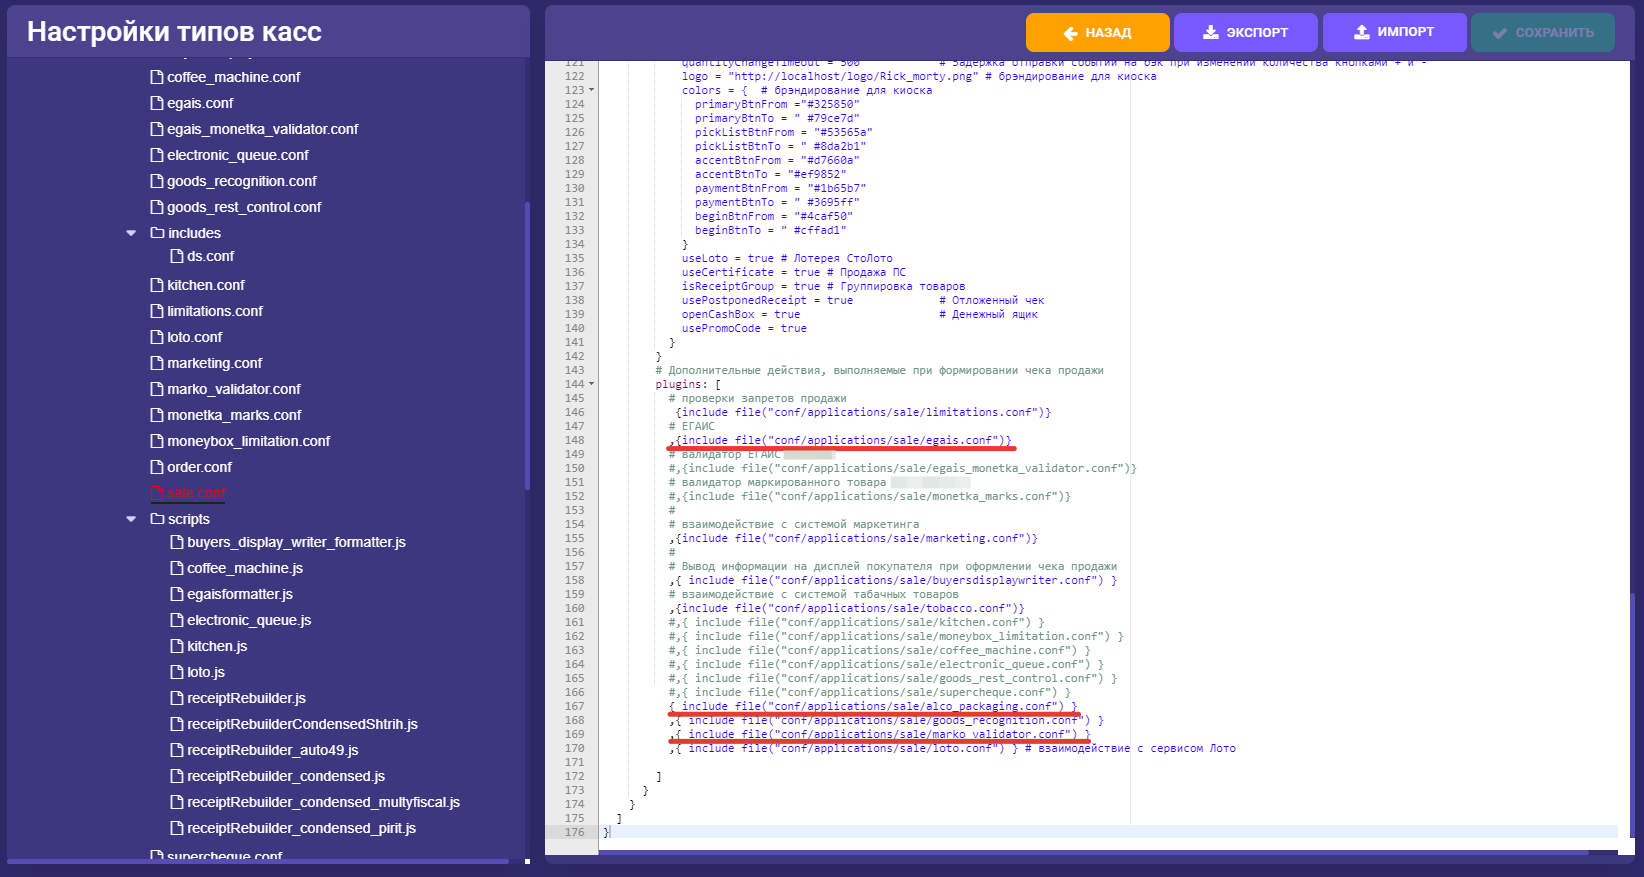
Task: Collapse the scripts folder arrow
Action: [x=131, y=519]
